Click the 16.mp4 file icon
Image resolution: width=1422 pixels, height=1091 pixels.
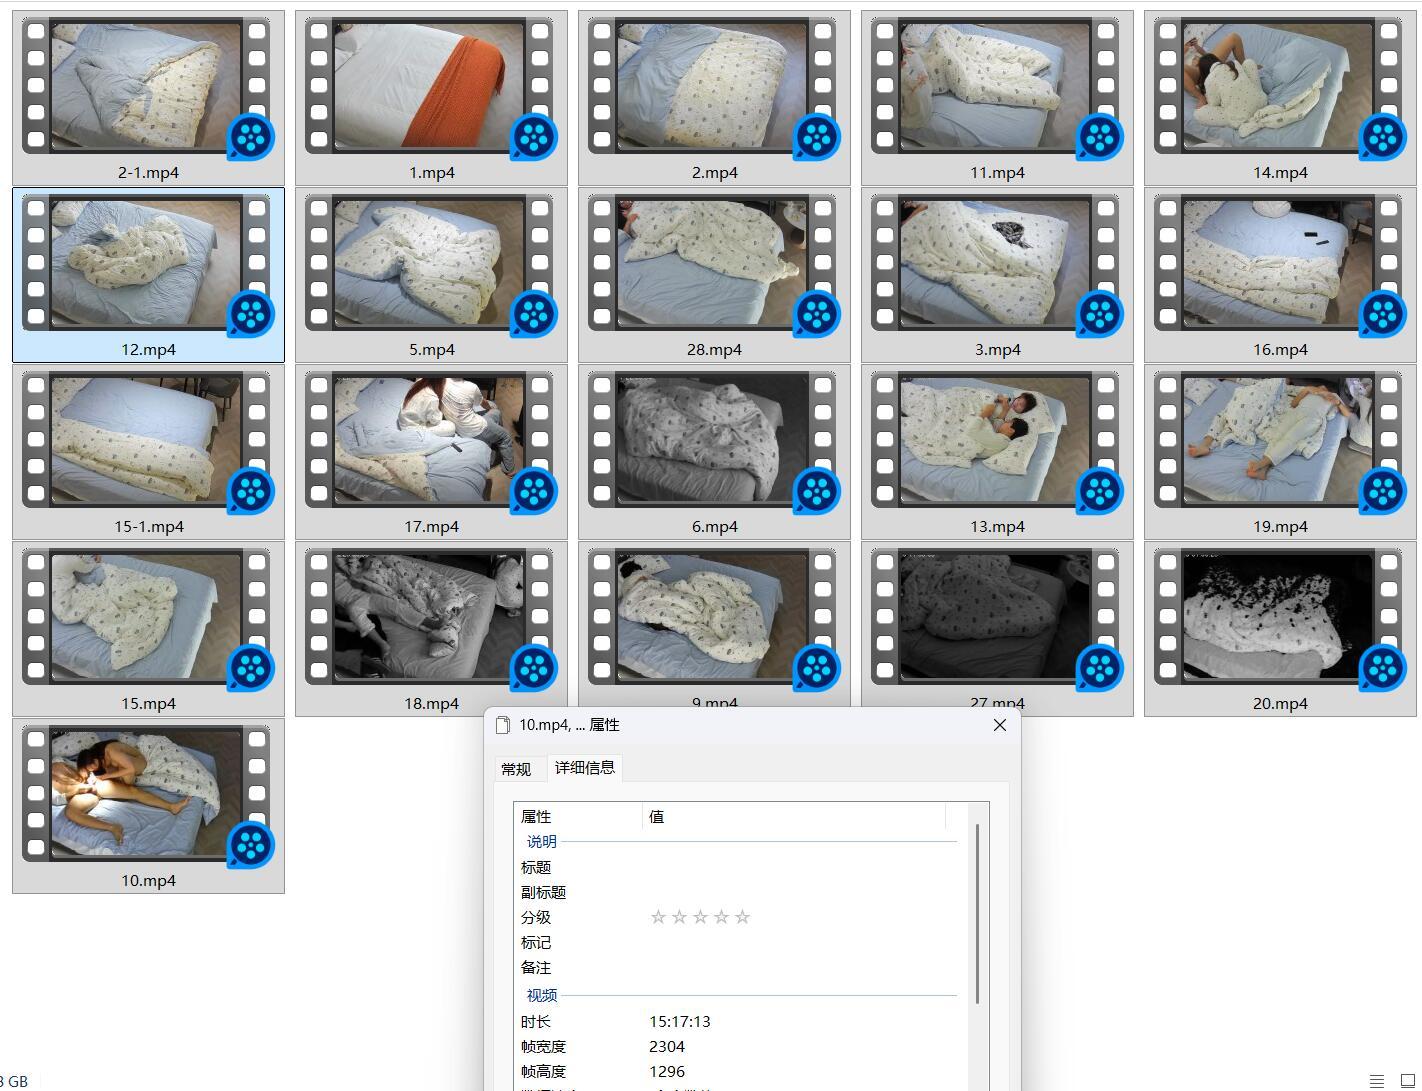(1280, 265)
